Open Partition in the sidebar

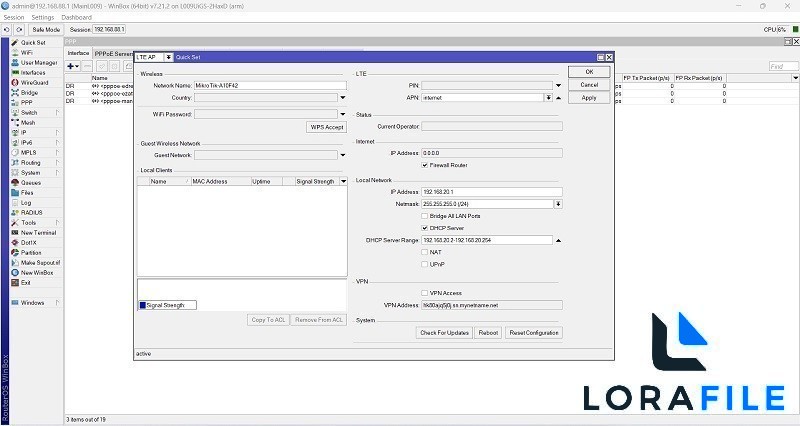pos(31,253)
